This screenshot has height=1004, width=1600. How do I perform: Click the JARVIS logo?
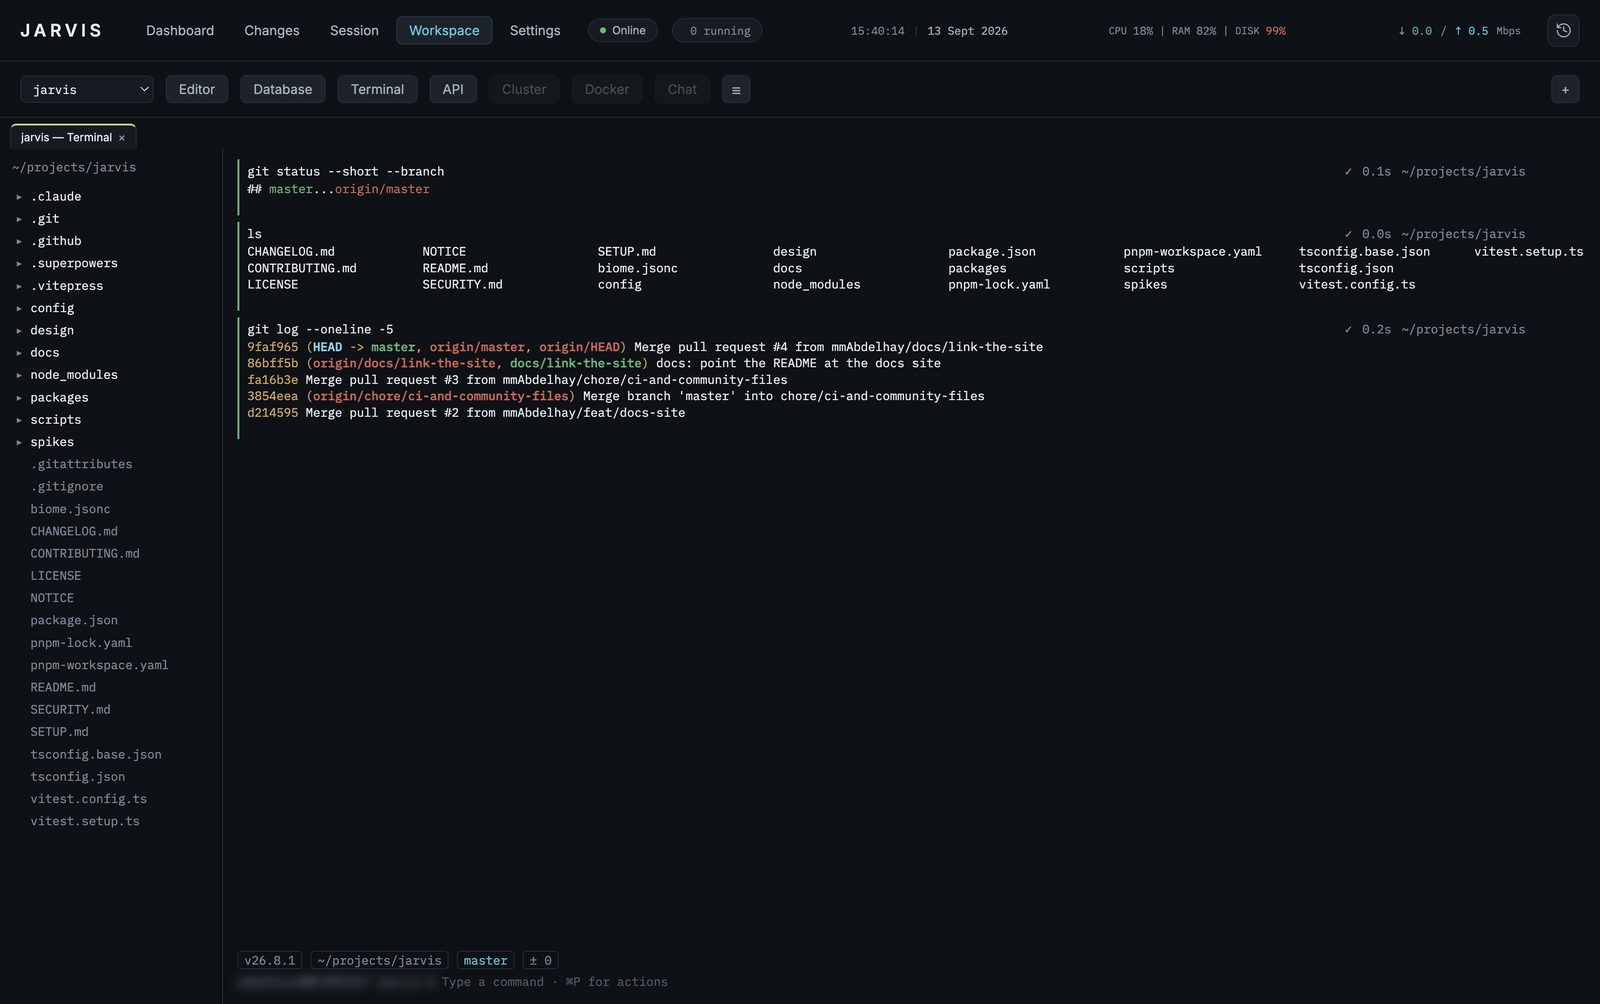pos(61,31)
